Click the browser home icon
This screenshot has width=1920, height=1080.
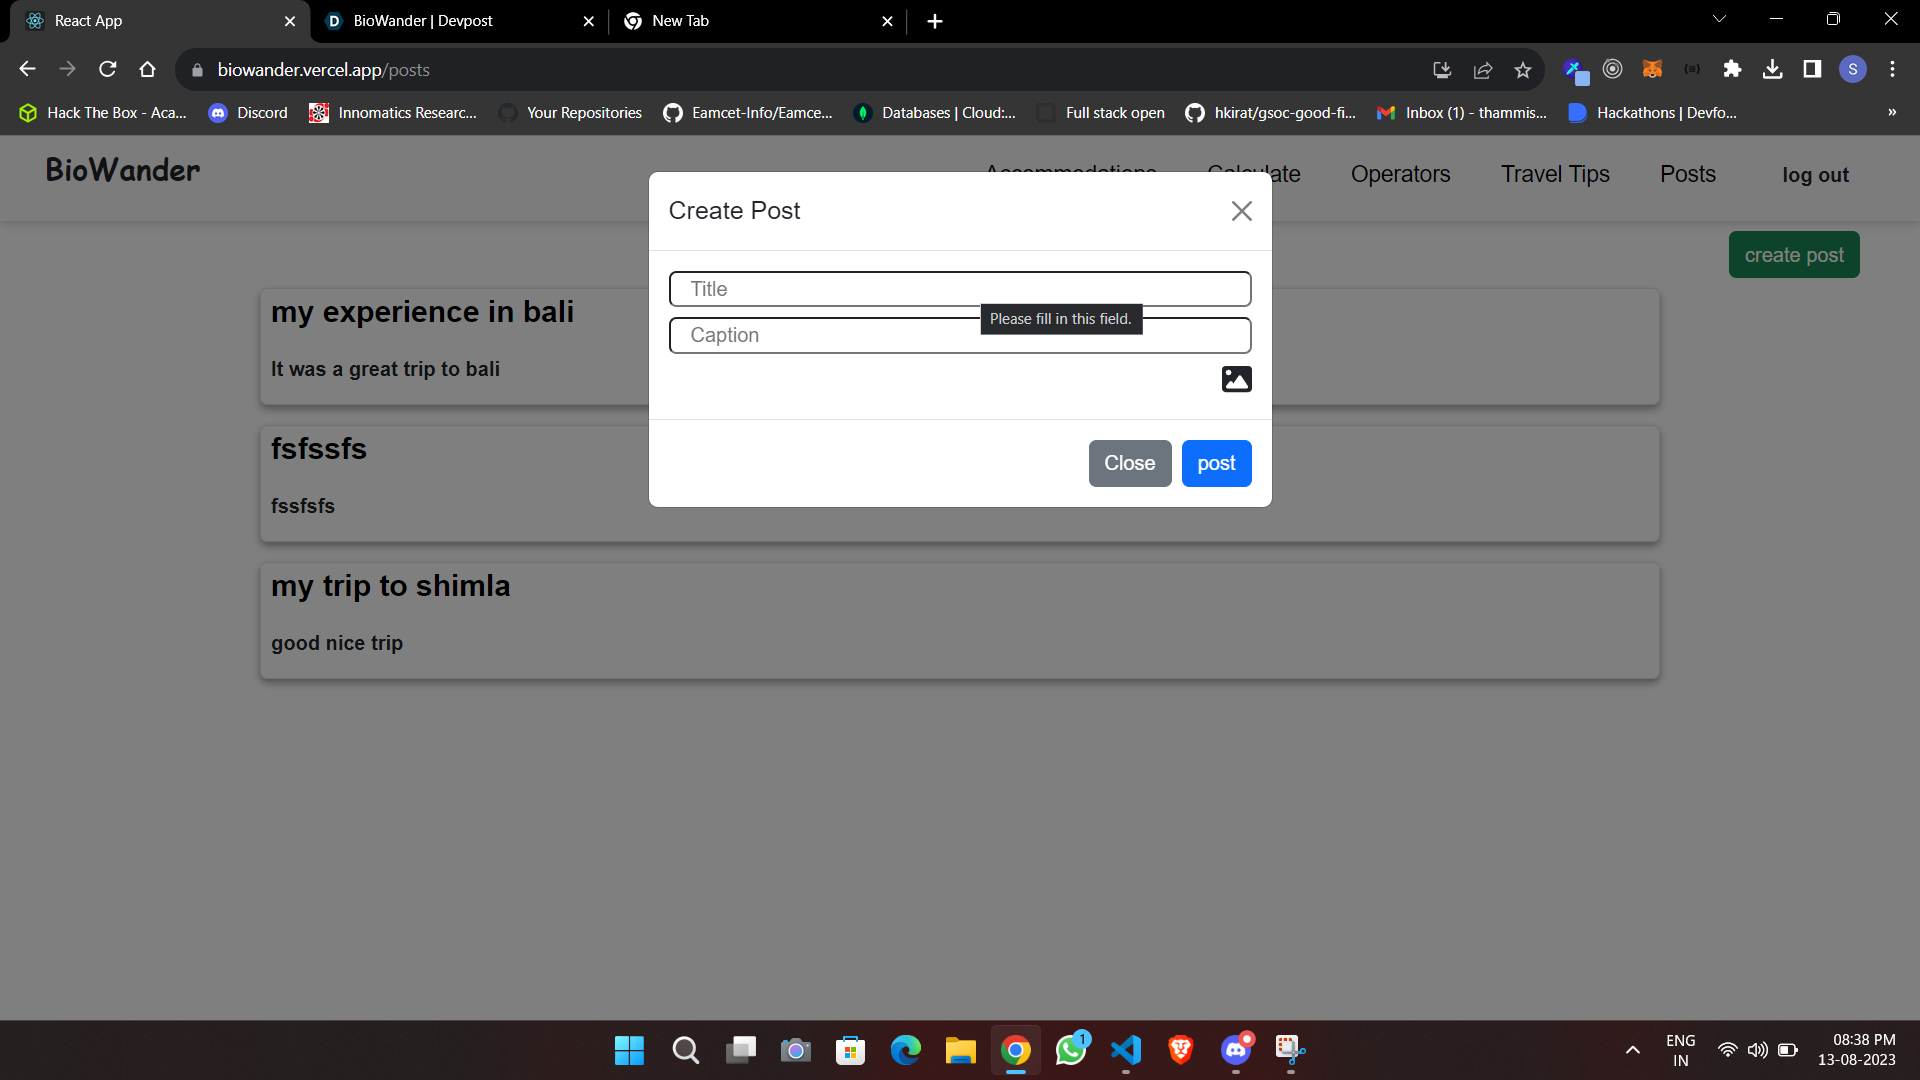click(x=148, y=69)
